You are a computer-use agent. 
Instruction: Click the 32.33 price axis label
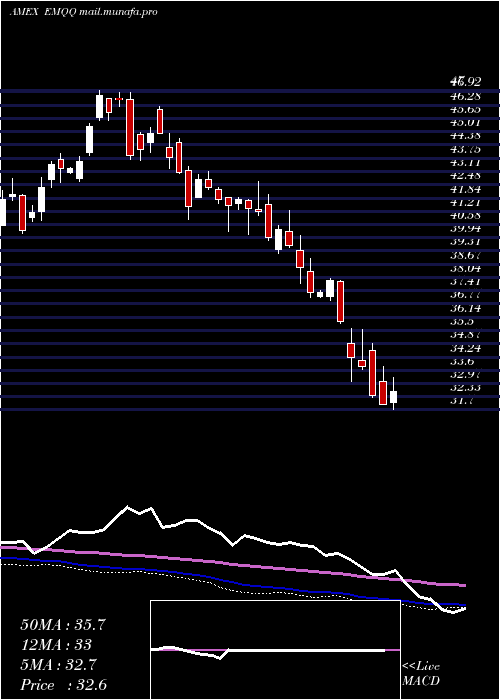tap(465, 388)
